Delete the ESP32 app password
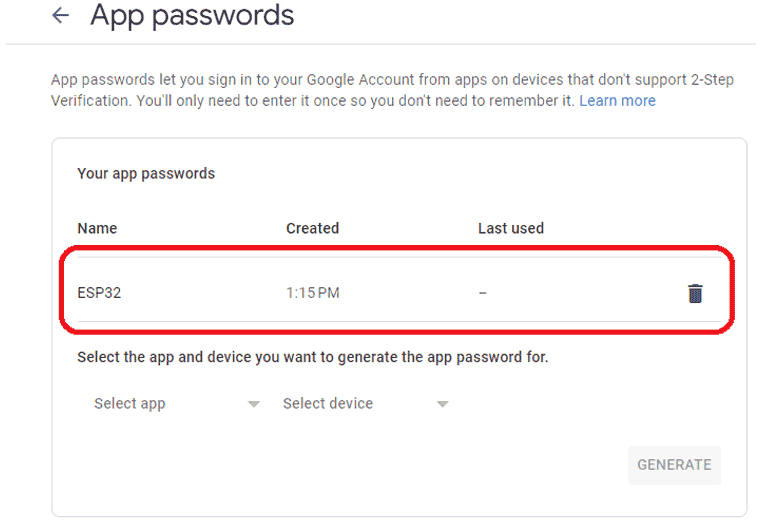 tap(695, 293)
